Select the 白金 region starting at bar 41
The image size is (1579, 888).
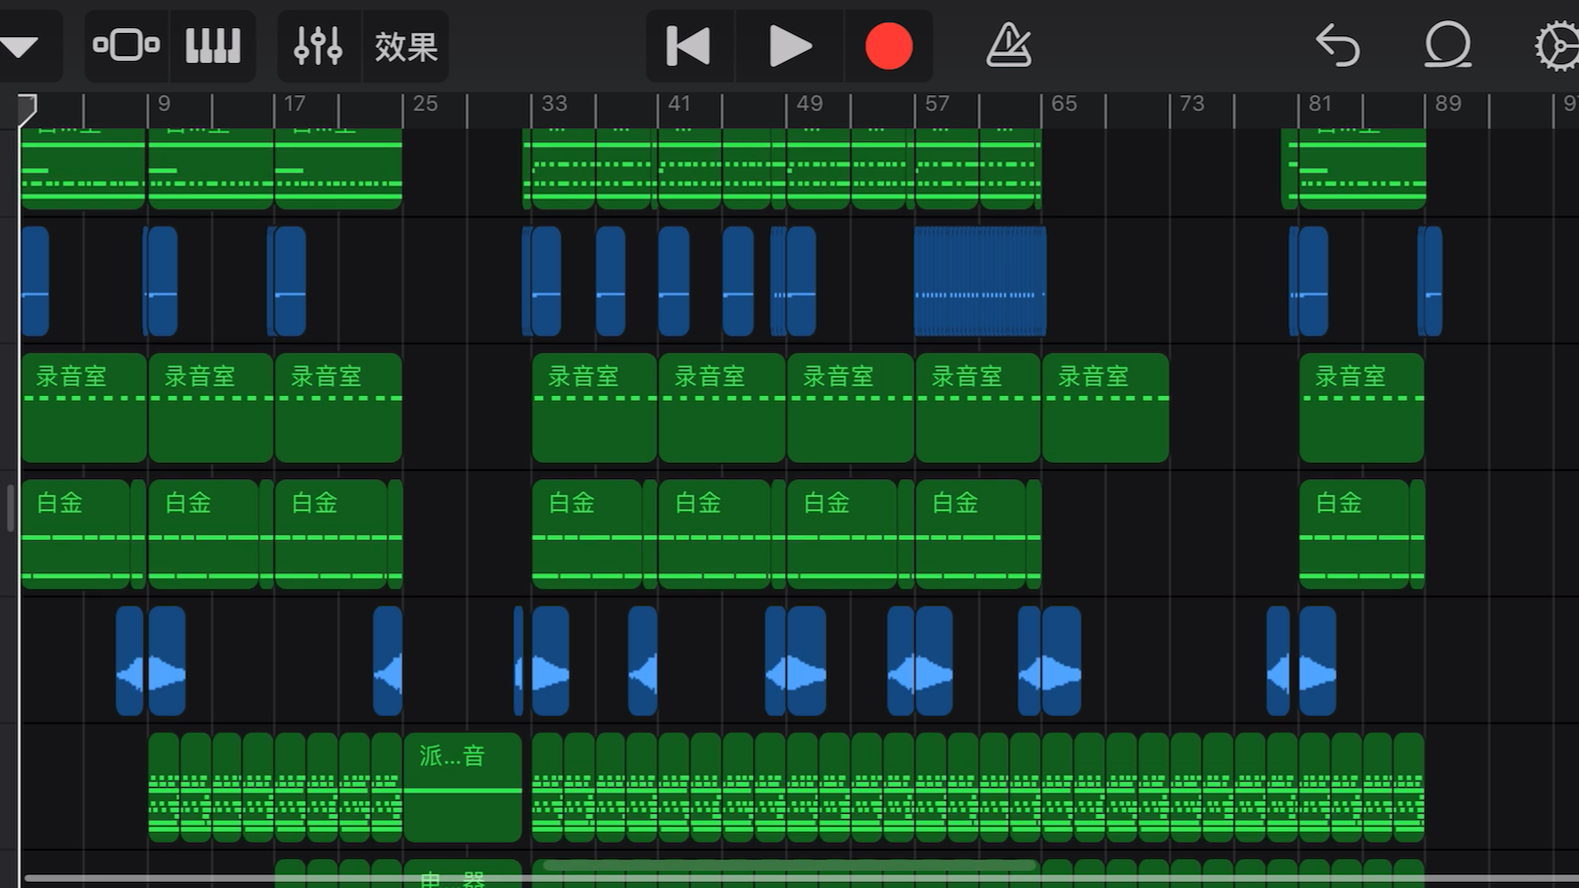point(714,534)
